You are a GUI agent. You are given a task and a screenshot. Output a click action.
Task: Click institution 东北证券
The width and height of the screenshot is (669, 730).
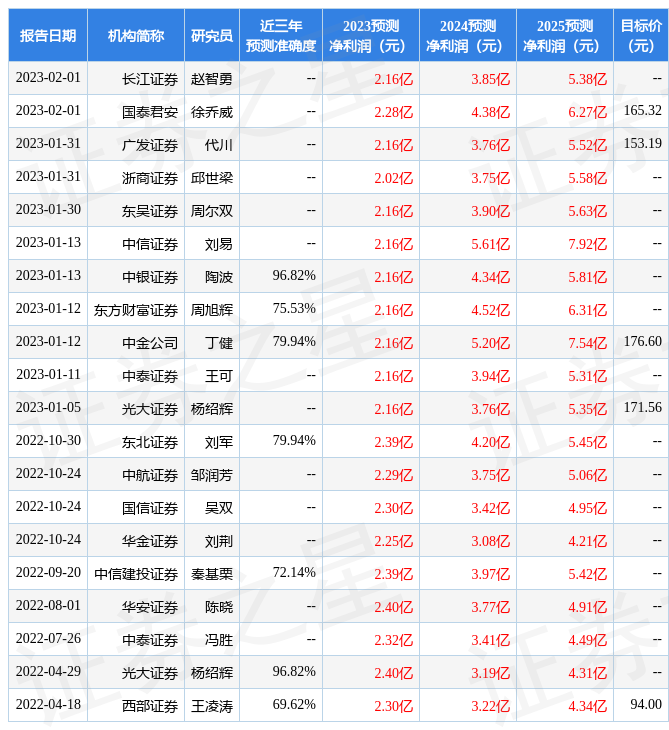point(150,443)
